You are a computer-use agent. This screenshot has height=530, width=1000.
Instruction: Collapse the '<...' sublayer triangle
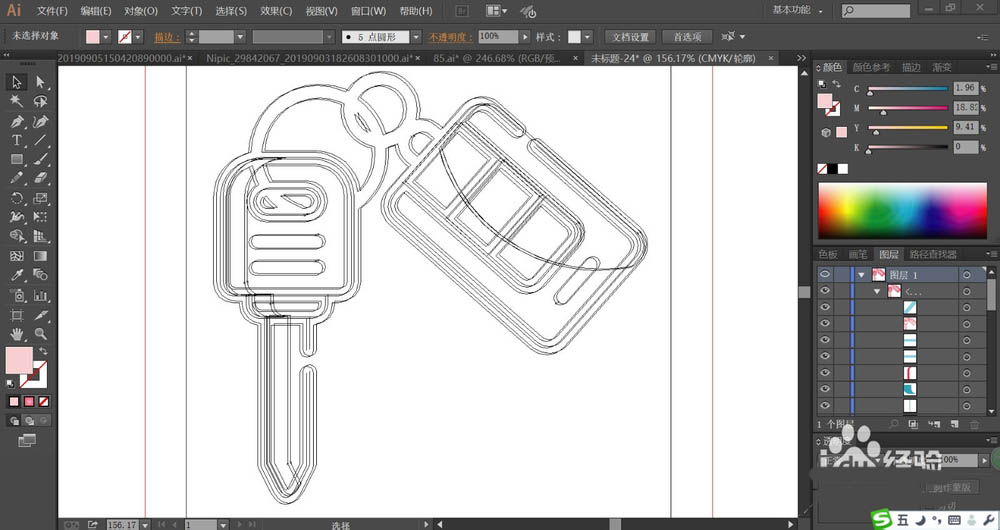[x=877, y=291]
